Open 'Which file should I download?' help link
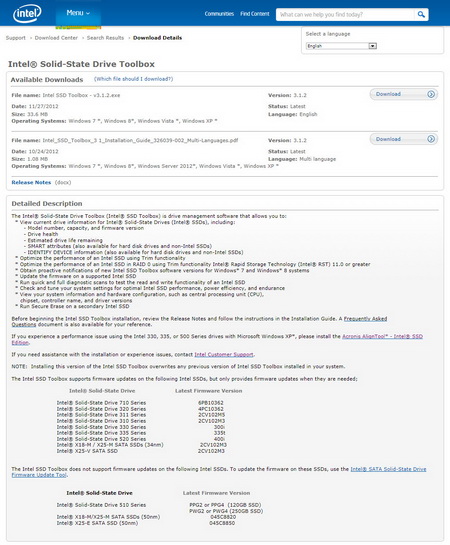This screenshot has width=450, height=545. point(133,79)
